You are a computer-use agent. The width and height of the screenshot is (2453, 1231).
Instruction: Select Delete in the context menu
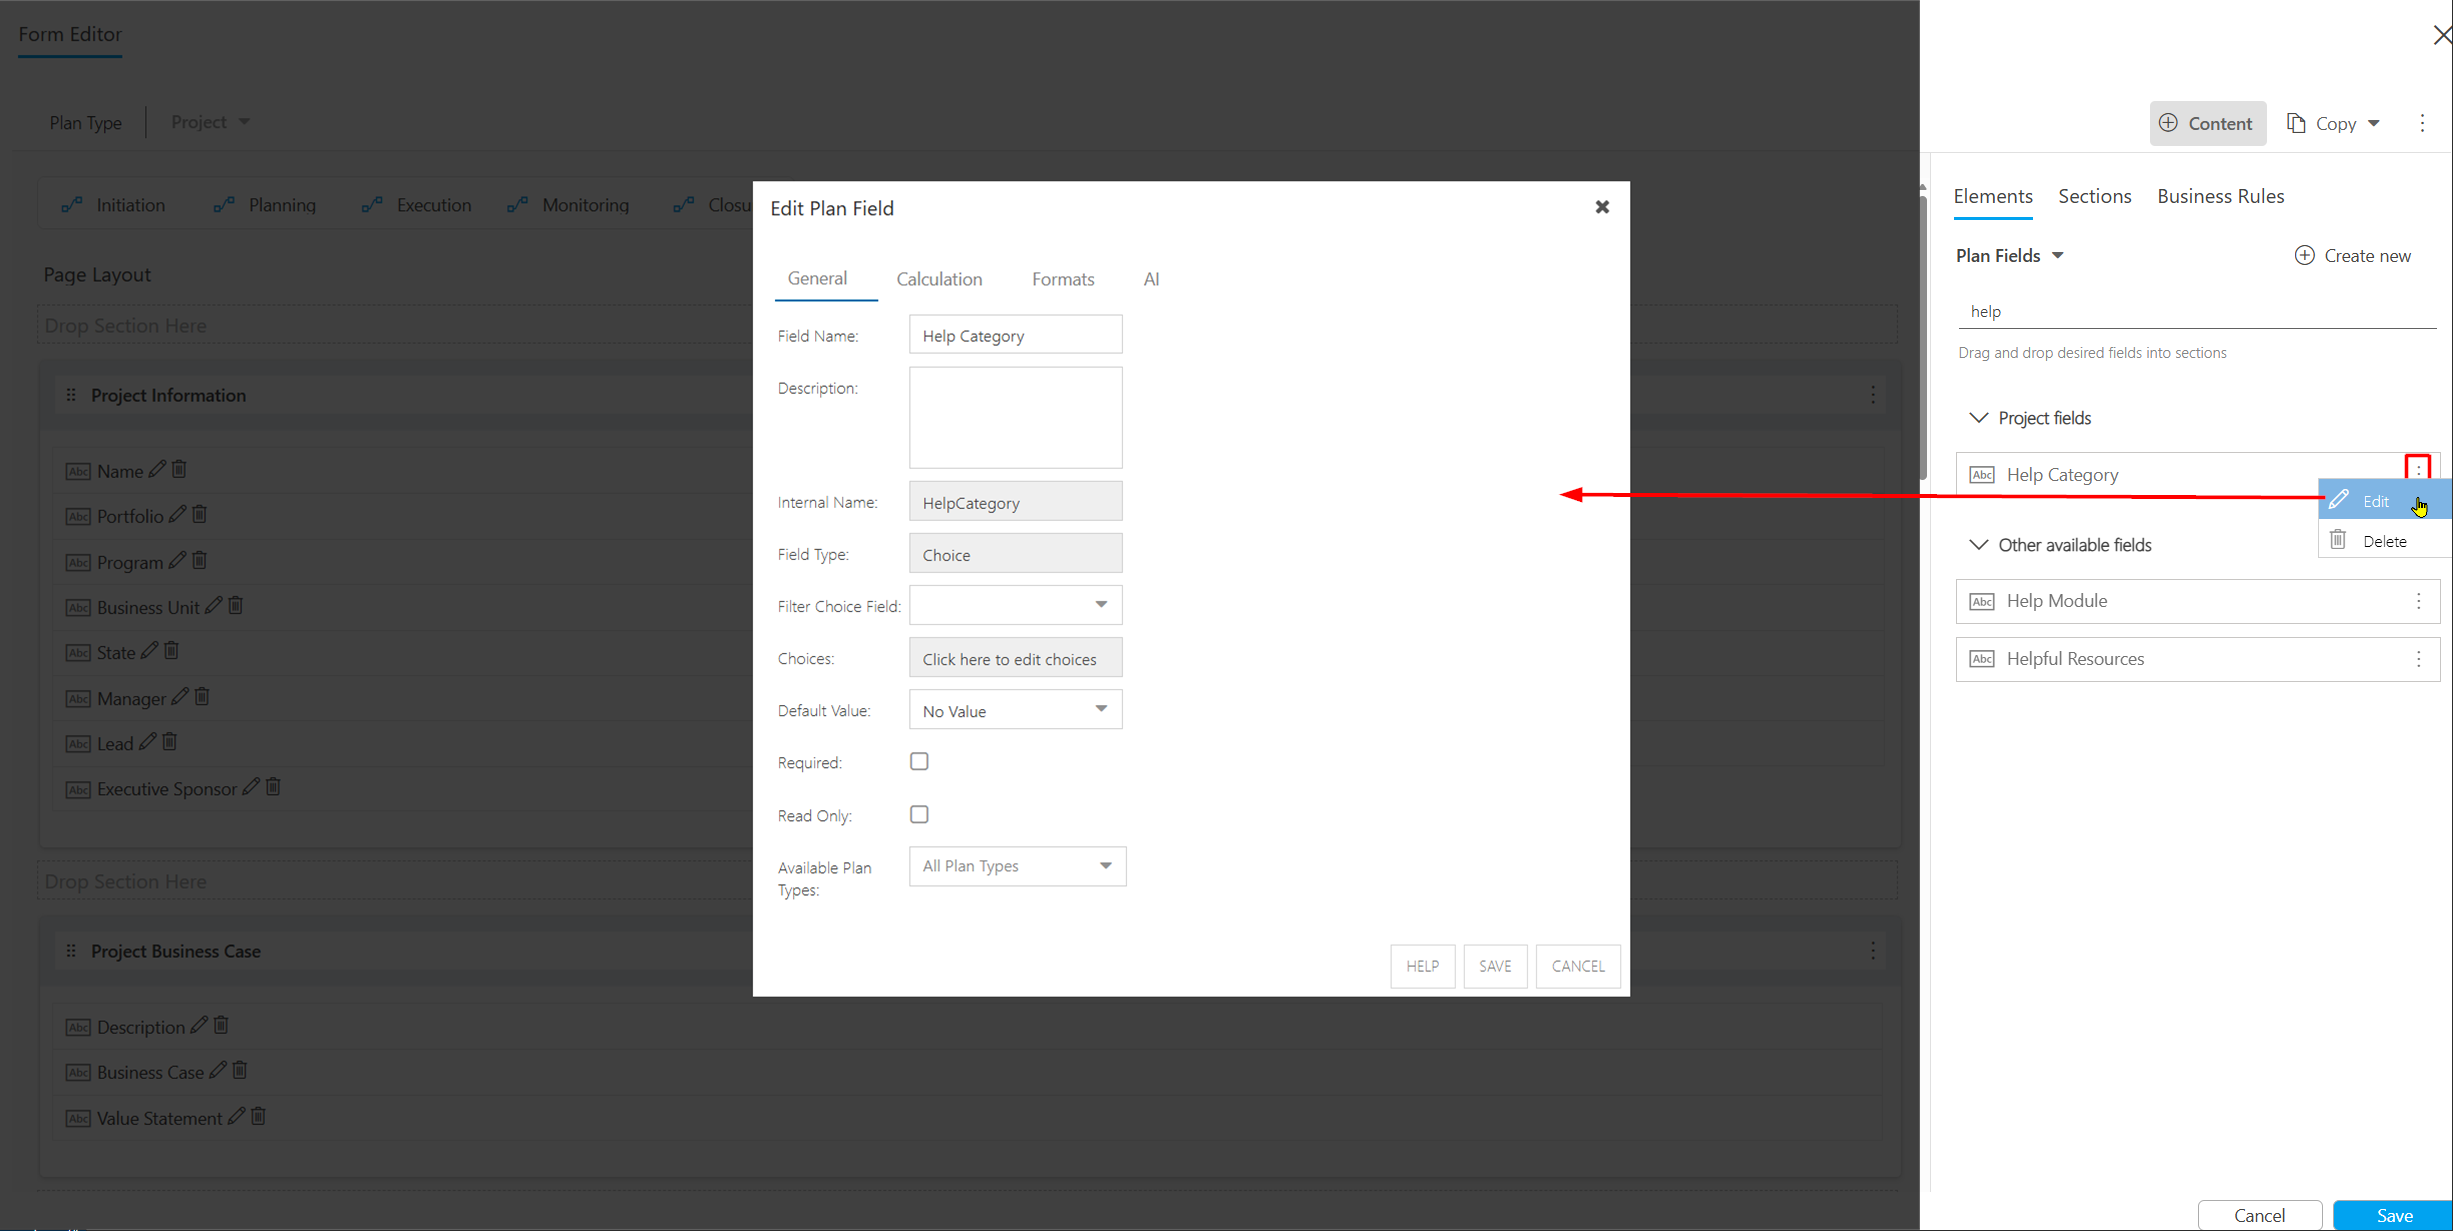2384,541
